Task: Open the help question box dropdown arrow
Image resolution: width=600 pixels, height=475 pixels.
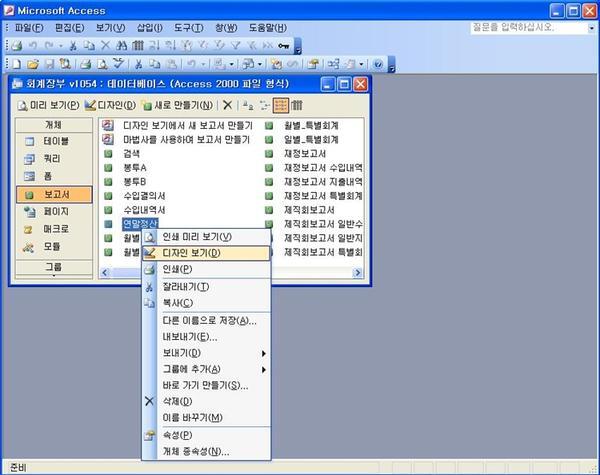Action: [x=591, y=28]
